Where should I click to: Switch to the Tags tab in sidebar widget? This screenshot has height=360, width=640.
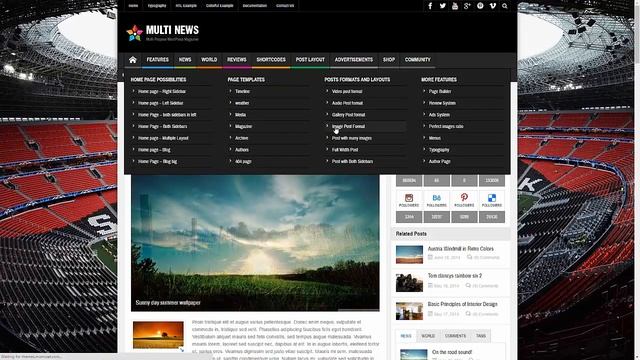tap(481, 336)
